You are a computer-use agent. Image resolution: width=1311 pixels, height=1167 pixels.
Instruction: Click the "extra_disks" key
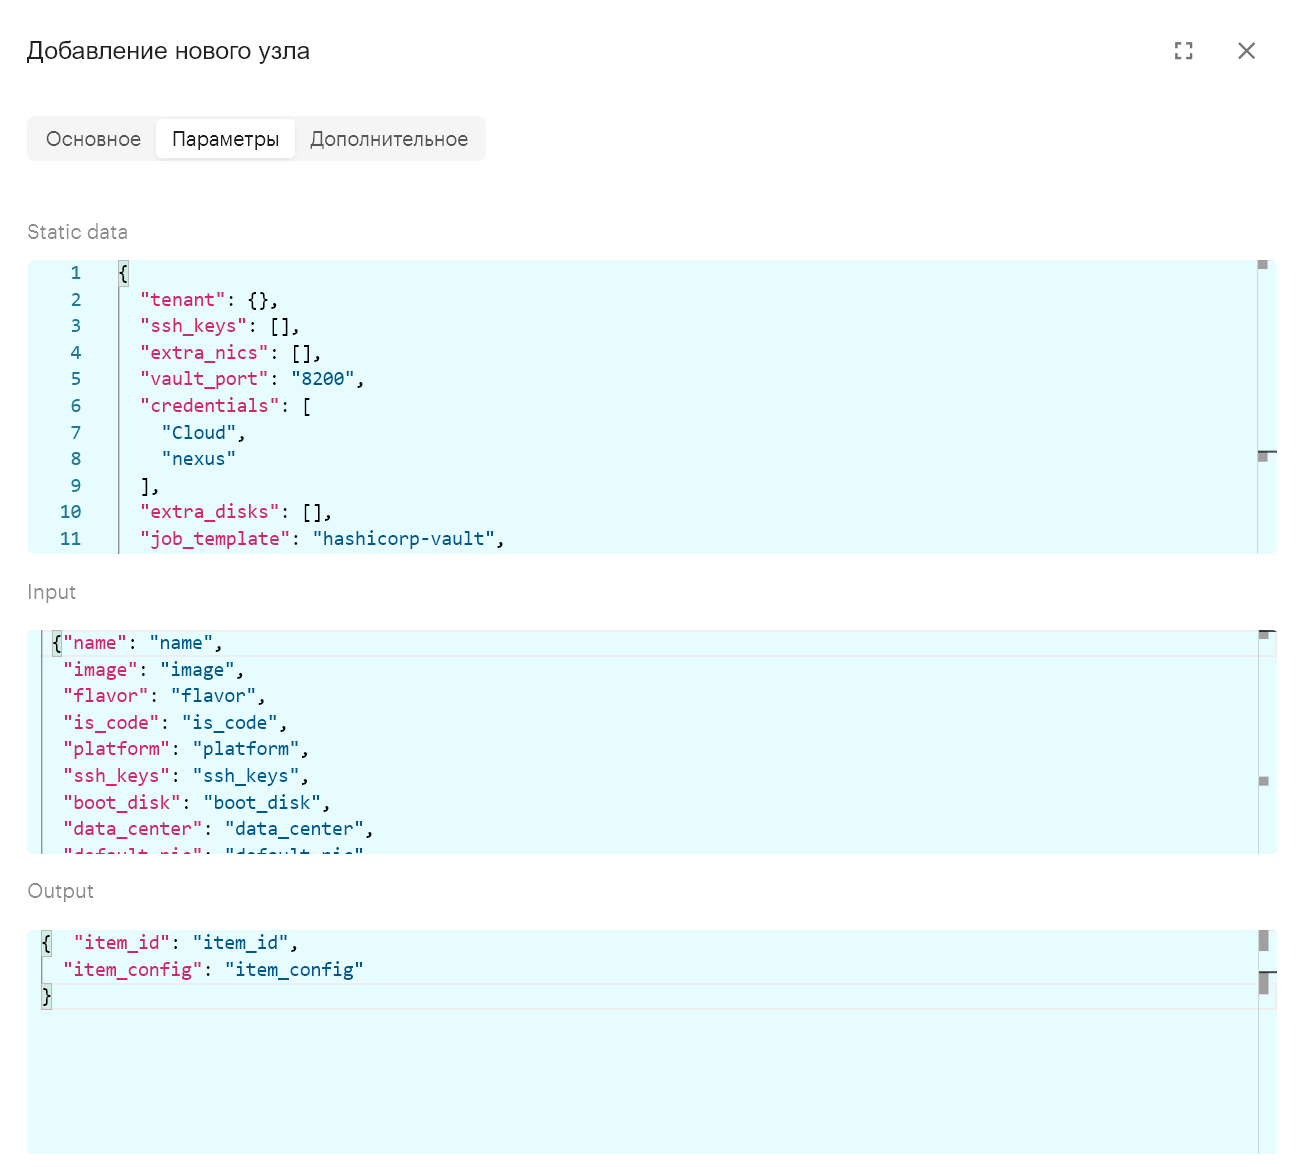210,512
